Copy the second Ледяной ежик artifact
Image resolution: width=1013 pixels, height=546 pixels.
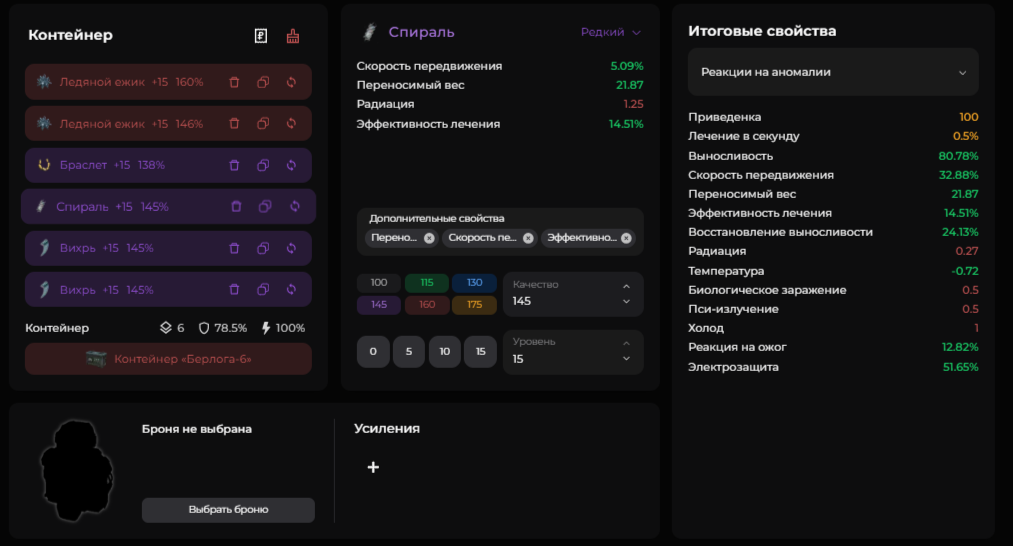pyautogui.click(x=263, y=124)
